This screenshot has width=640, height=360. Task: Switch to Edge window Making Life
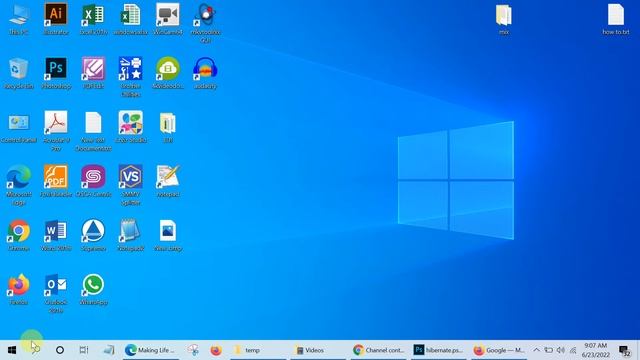tap(150, 350)
